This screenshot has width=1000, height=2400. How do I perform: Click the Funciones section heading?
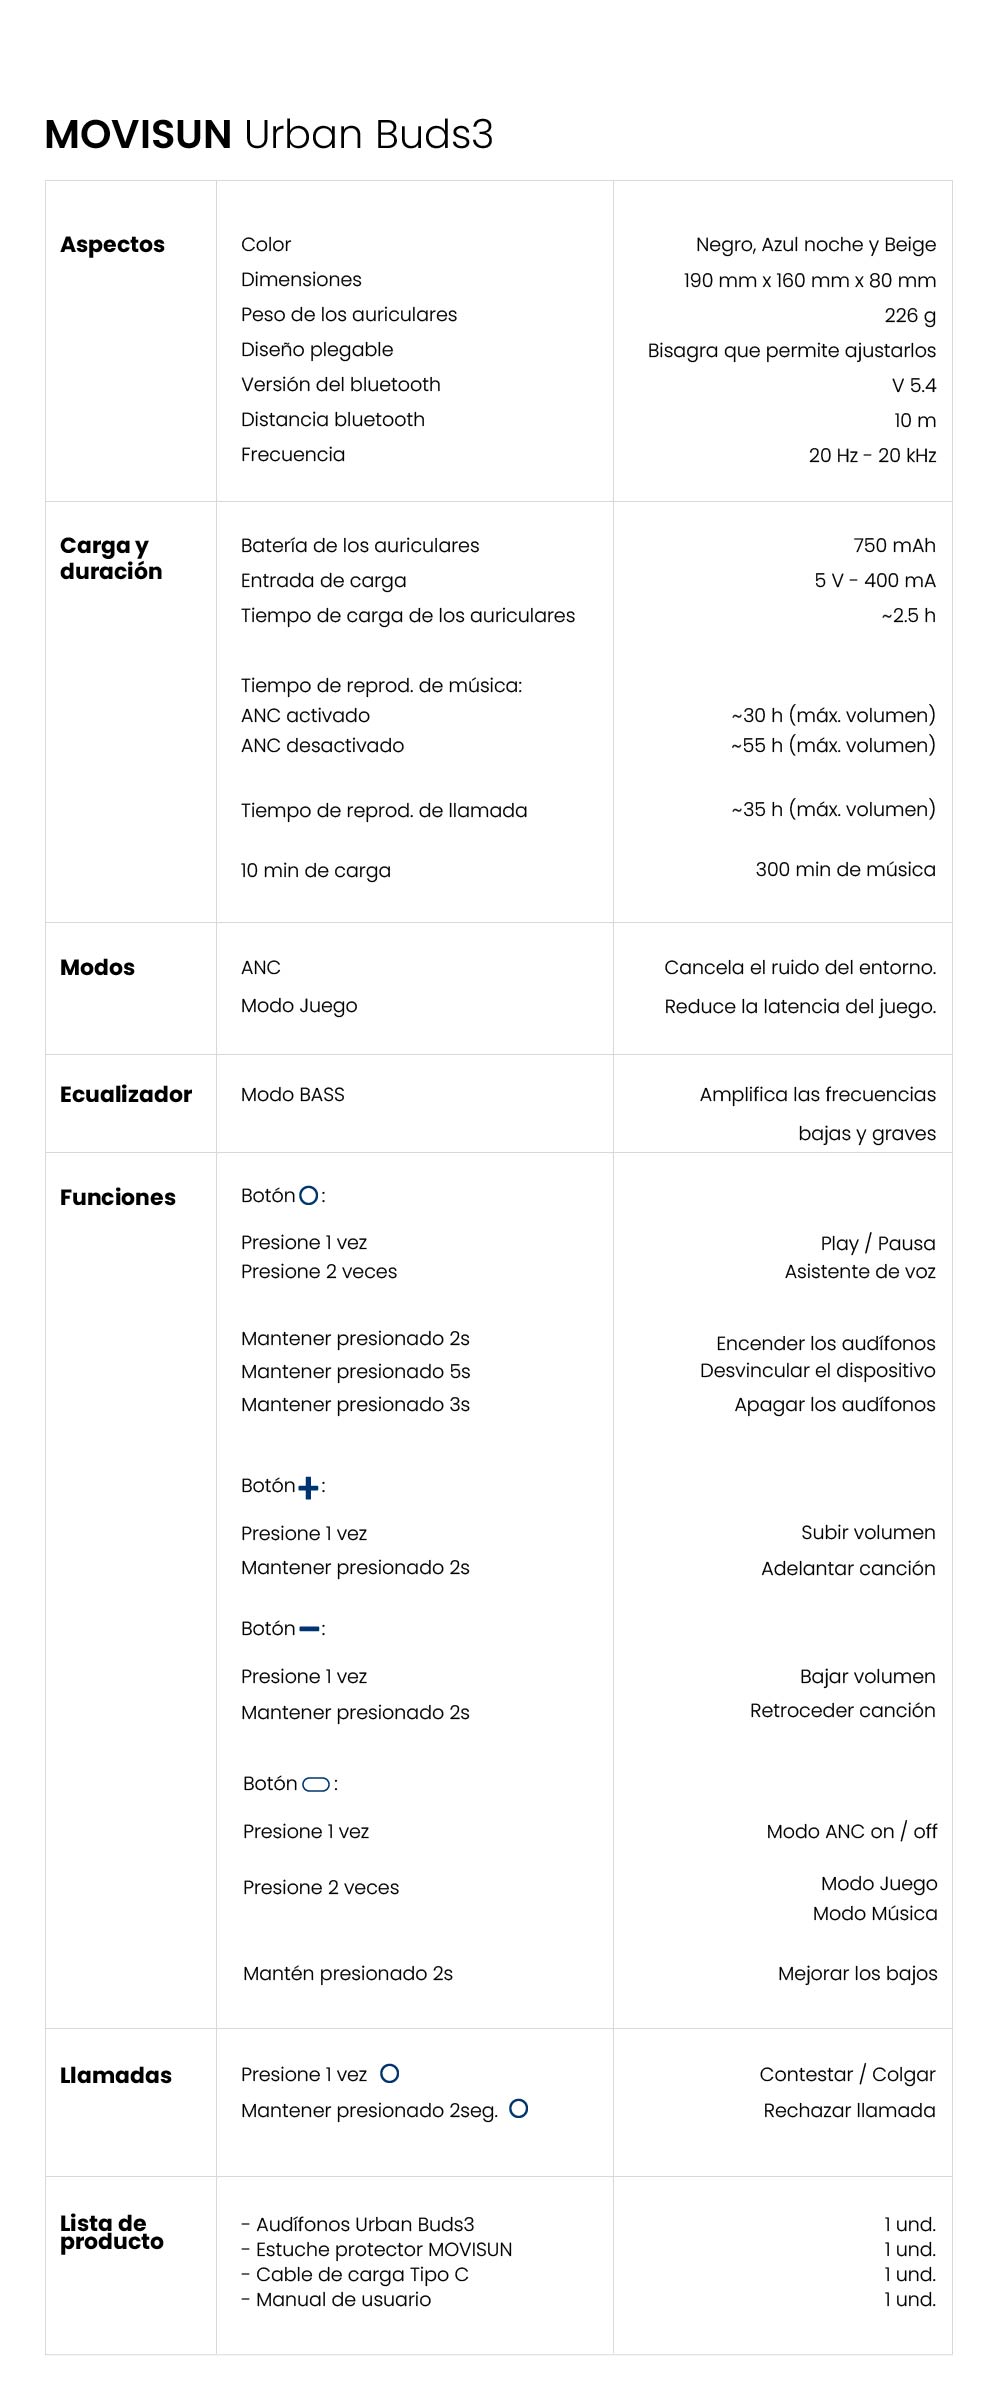[117, 1197]
